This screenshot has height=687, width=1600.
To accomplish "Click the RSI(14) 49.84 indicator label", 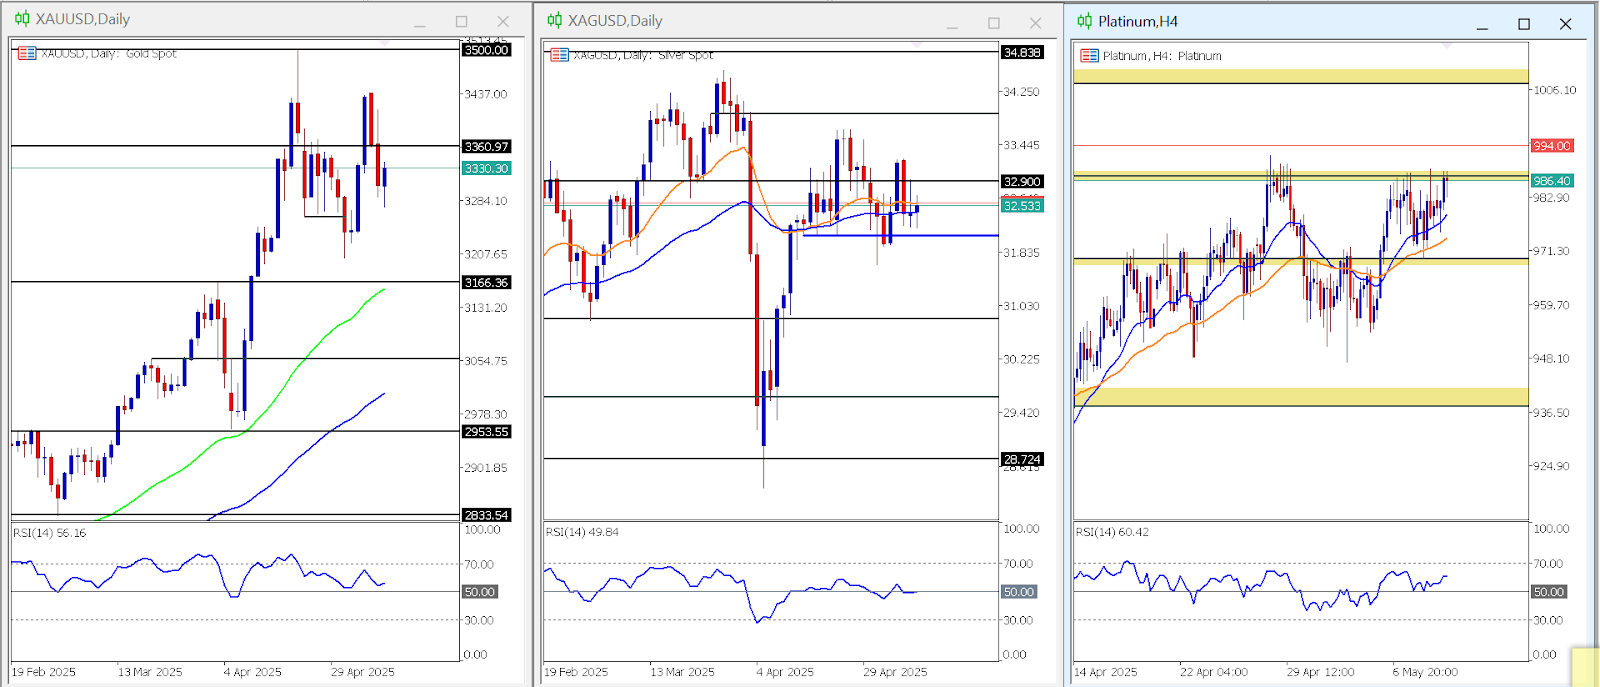I will pos(582,532).
